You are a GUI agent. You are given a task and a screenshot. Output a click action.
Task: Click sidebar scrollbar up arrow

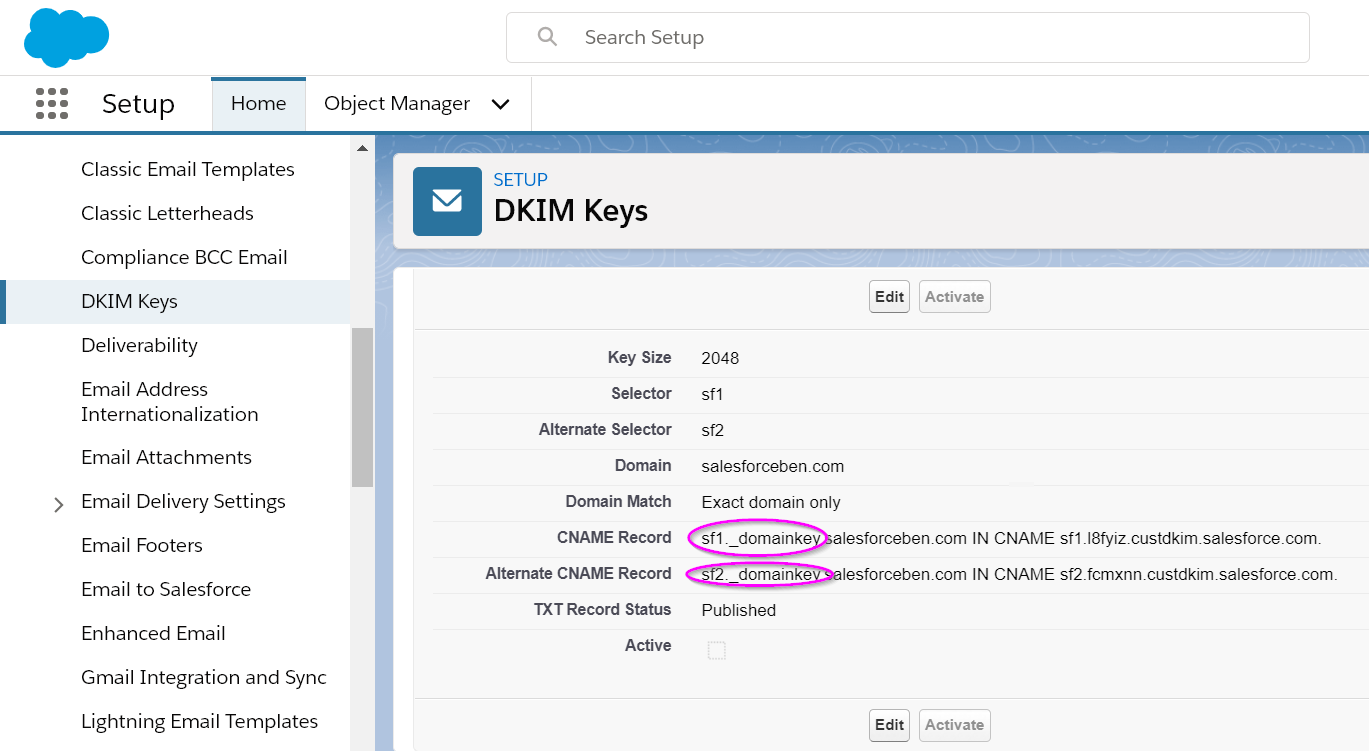tap(362, 148)
